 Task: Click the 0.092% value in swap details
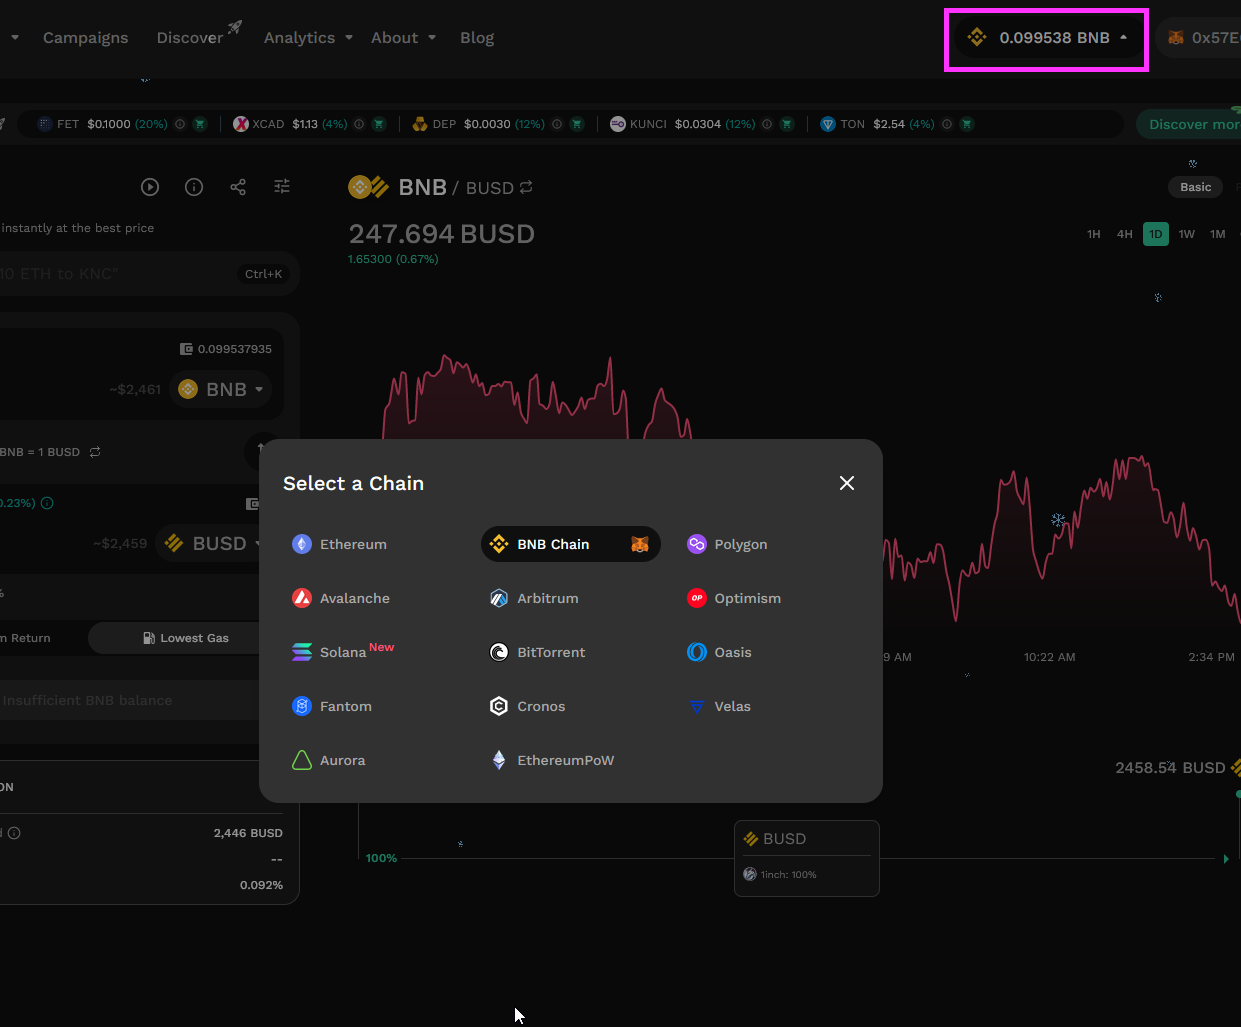click(261, 885)
